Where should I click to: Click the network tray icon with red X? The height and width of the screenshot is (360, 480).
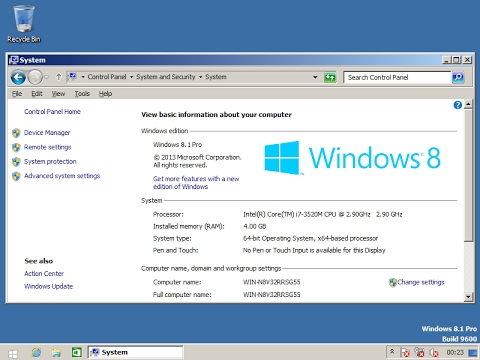[x=419, y=352]
